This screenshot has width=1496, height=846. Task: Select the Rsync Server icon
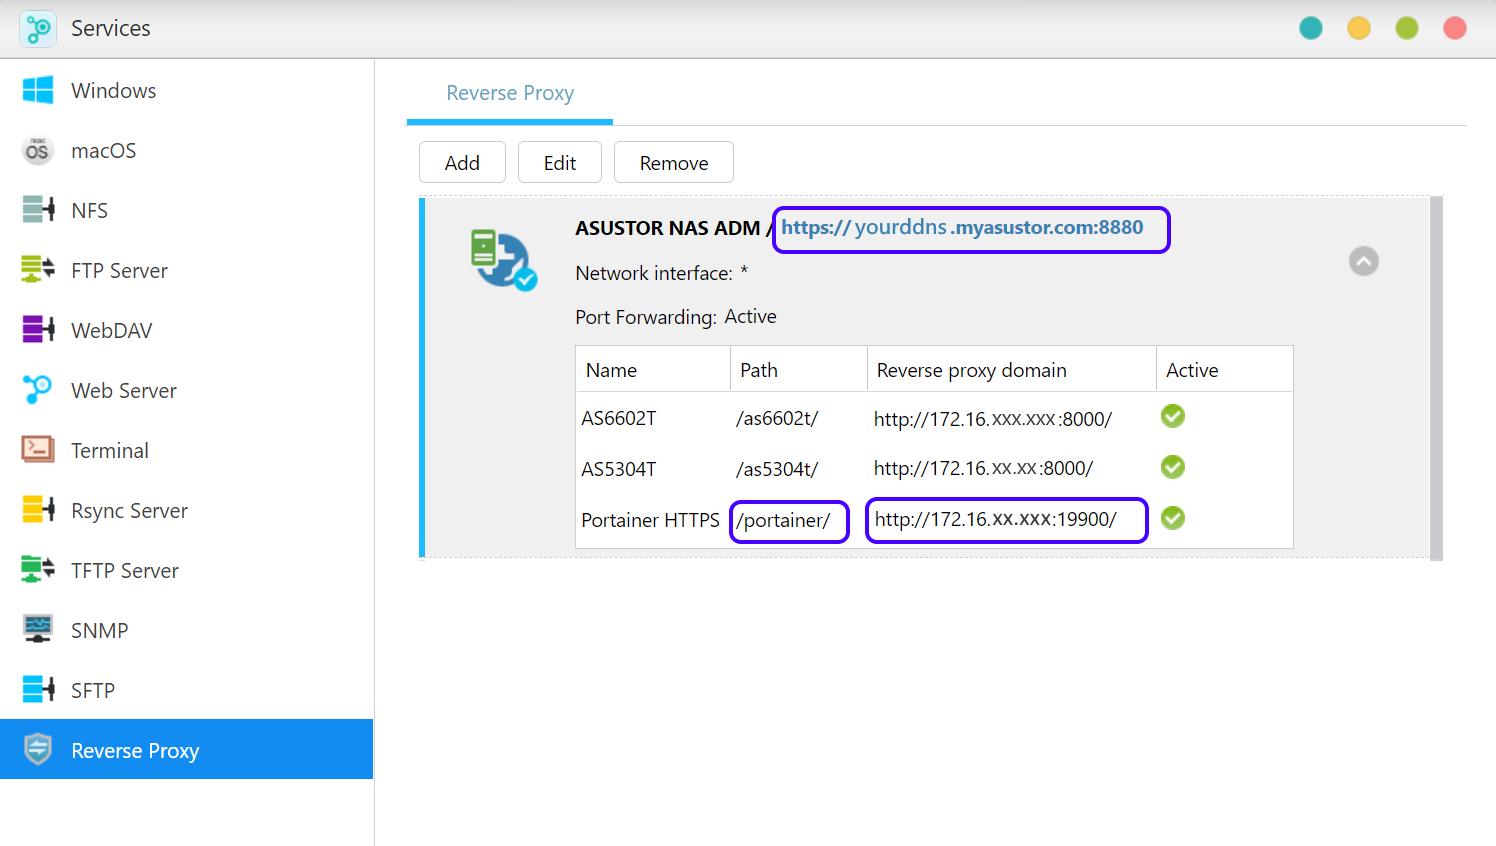[38, 510]
